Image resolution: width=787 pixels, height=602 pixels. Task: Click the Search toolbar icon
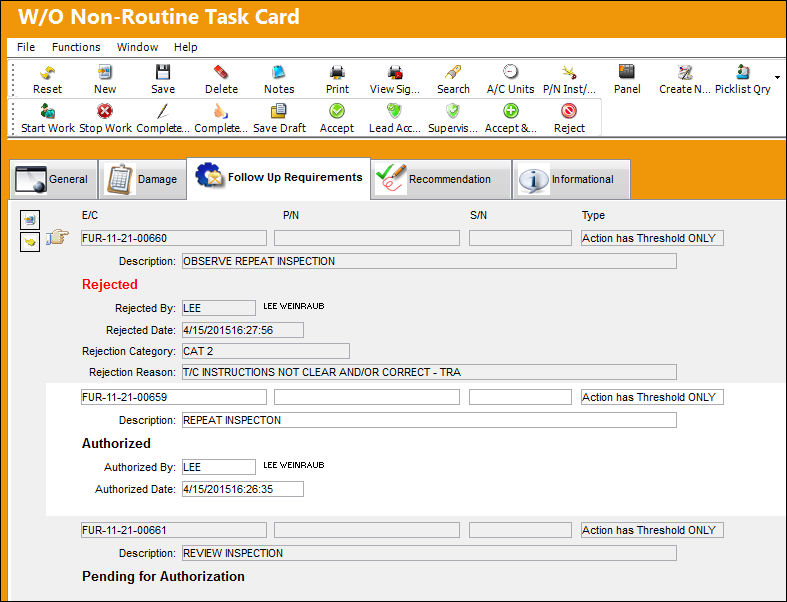[453, 73]
